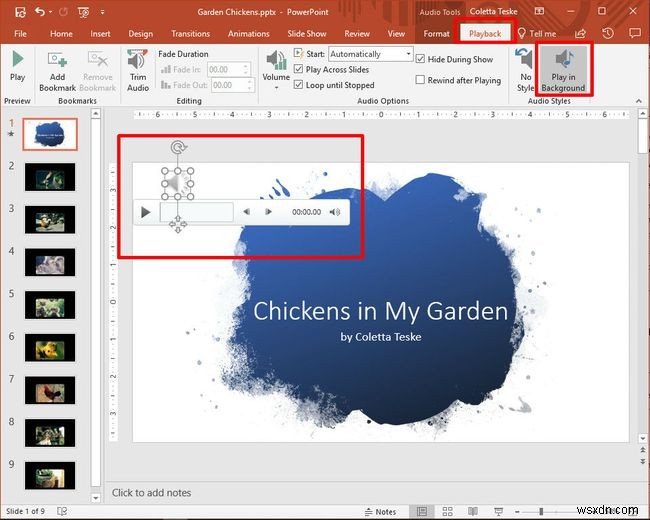
Task: Open the Review tab
Action: point(357,34)
